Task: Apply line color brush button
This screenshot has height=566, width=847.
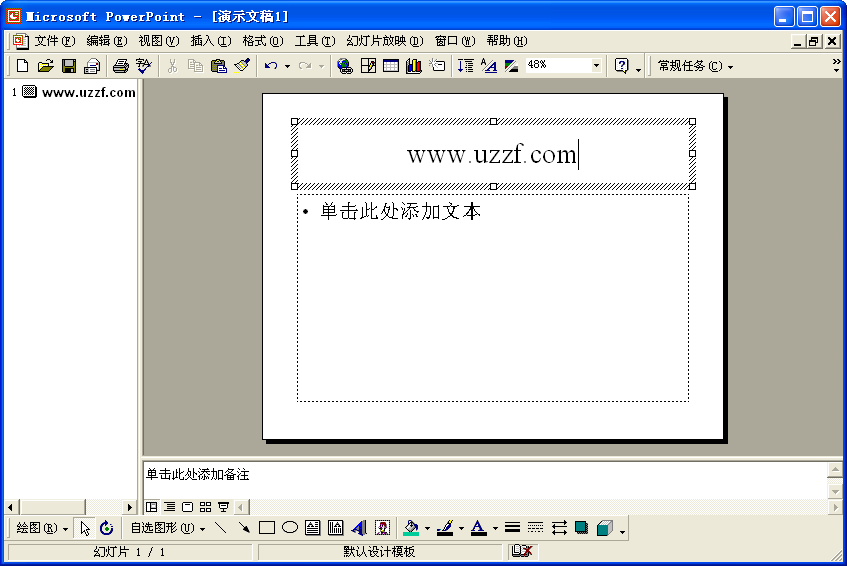Action: 445,528
